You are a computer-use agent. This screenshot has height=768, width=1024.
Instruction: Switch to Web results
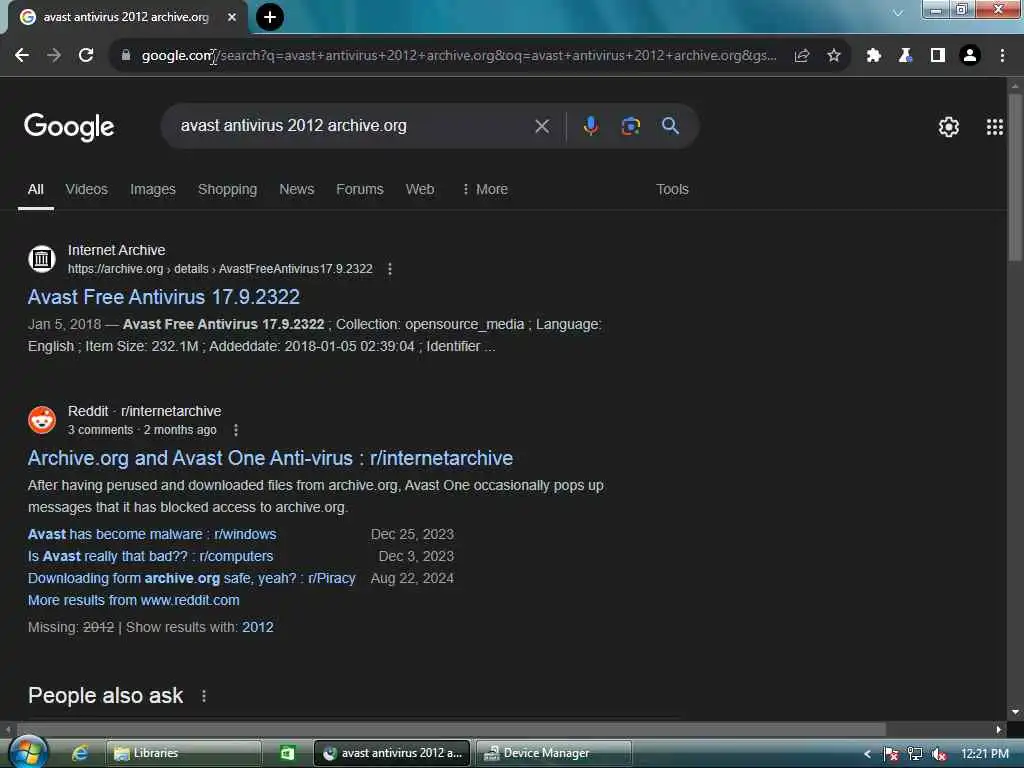[x=420, y=189]
